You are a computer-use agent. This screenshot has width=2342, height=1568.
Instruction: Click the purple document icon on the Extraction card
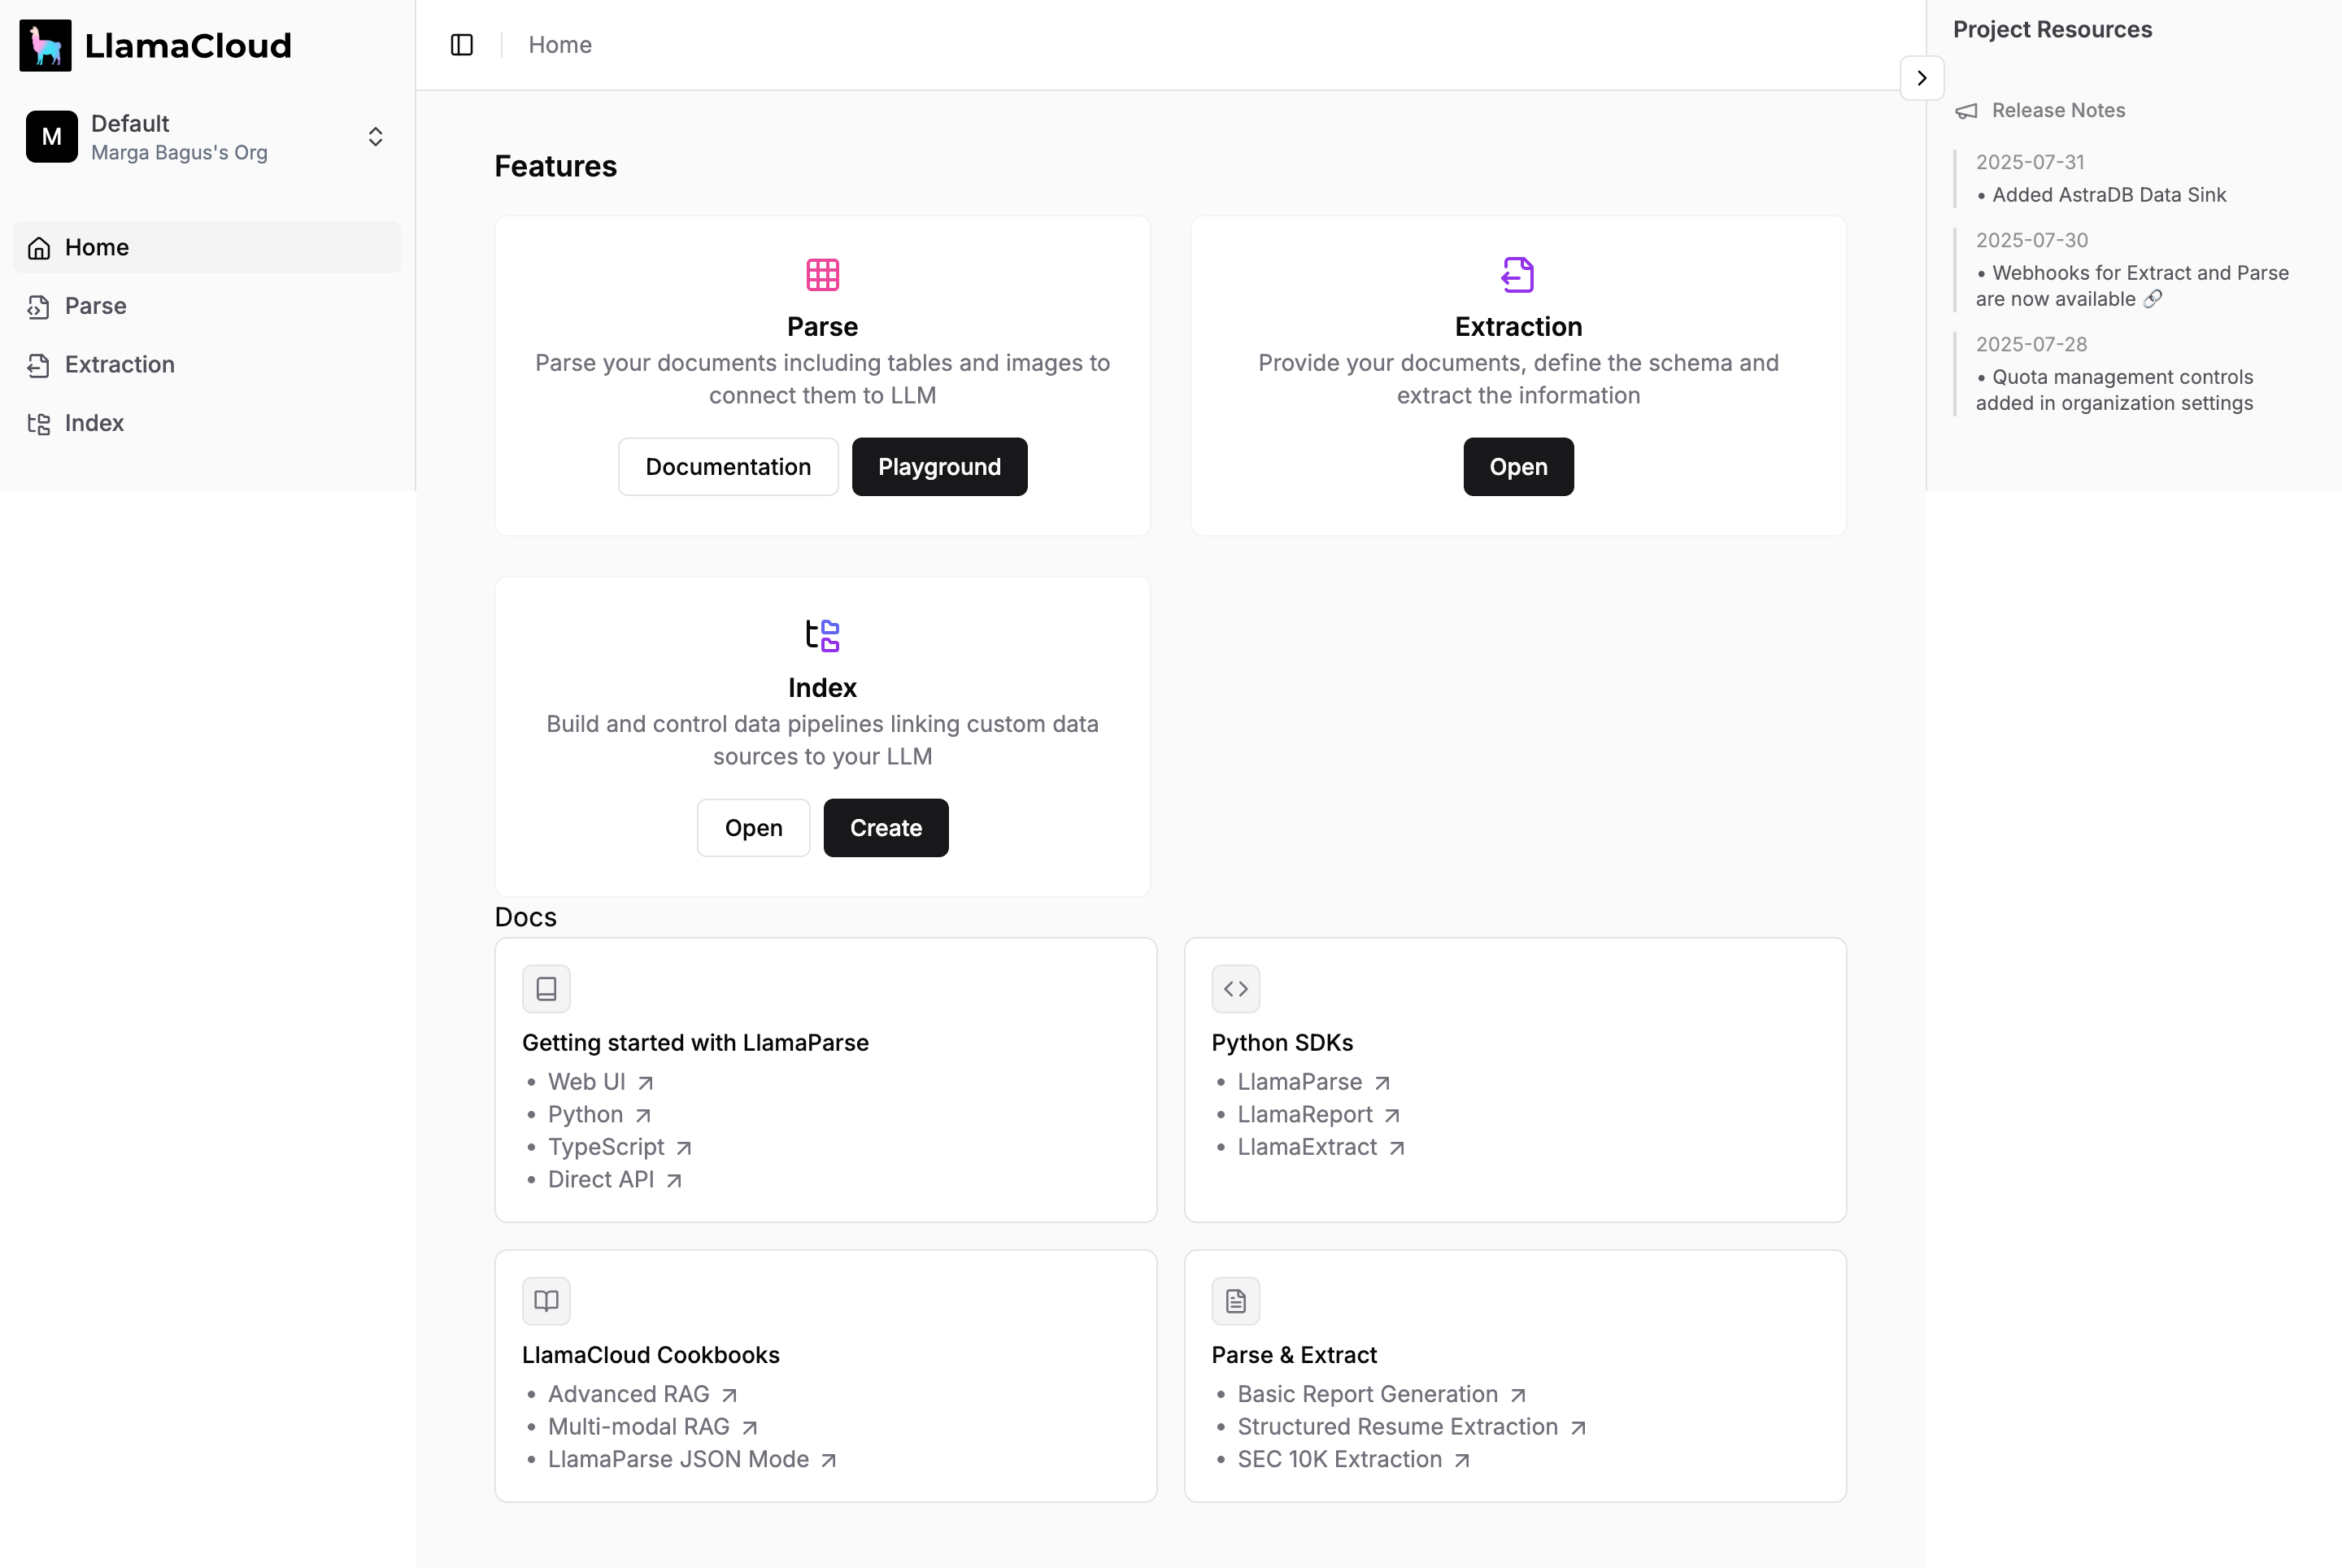(x=1517, y=274)
